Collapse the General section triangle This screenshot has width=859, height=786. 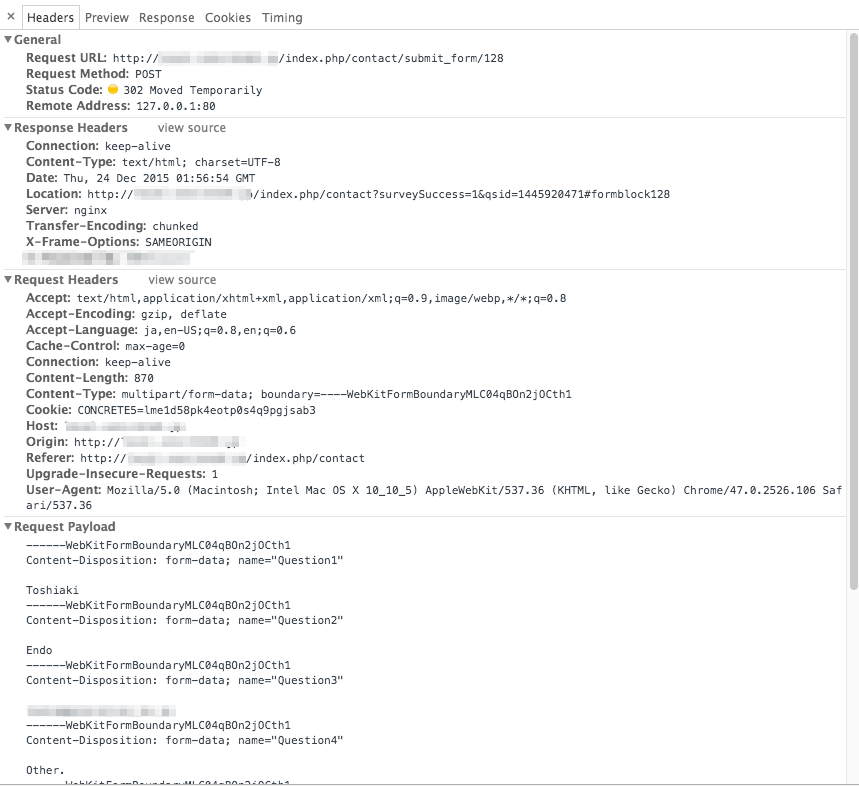click(x=8, y=39)
